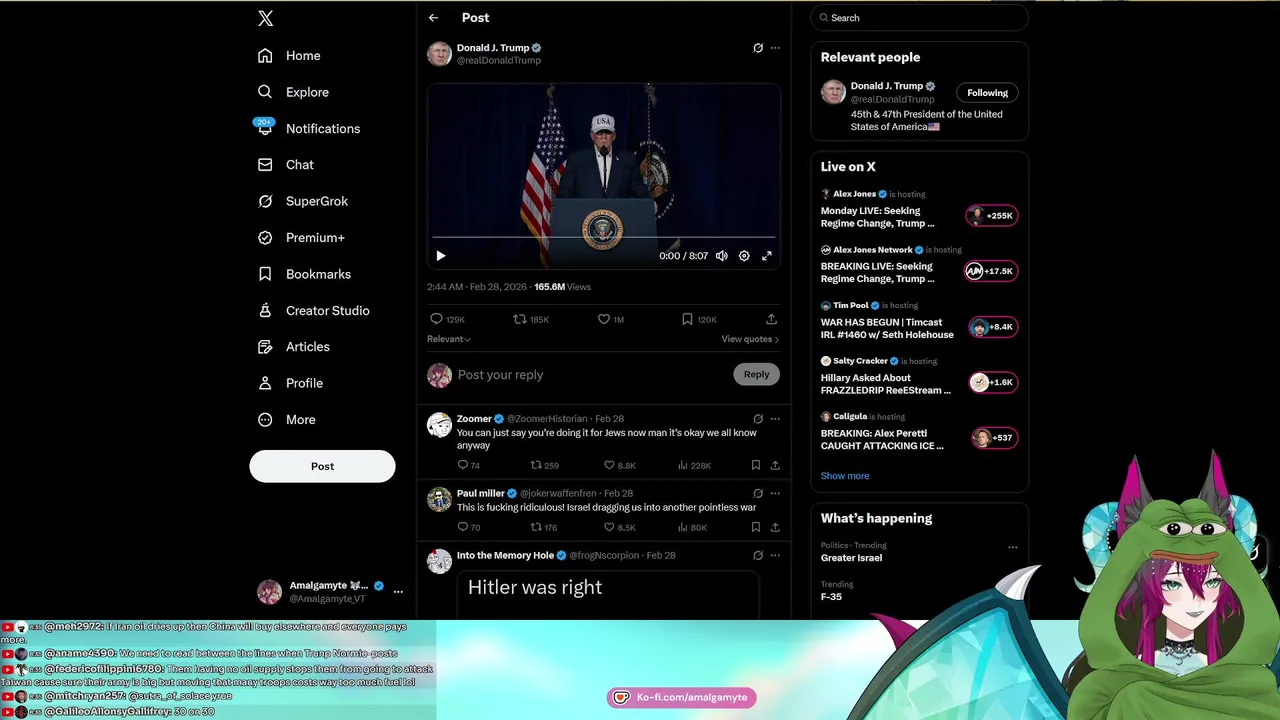Click the Bookmarks sidebar icon

(265, 274)
